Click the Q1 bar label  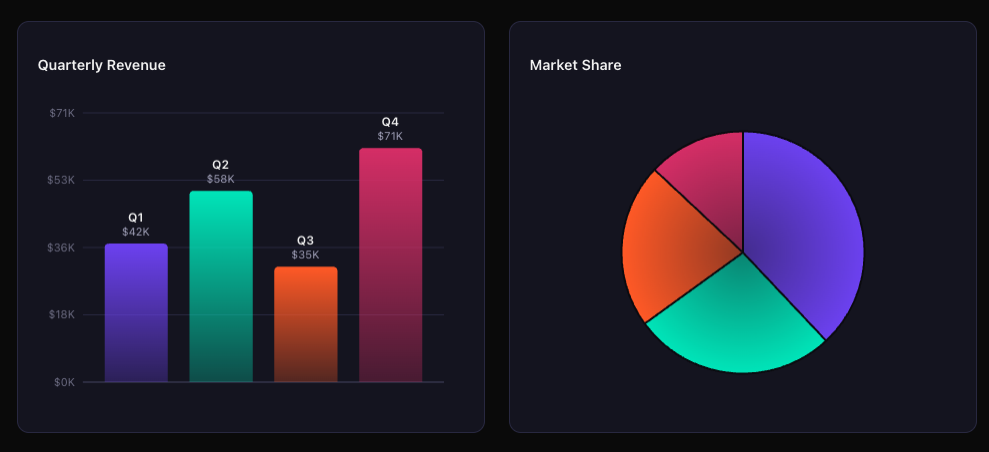pos(136,217)
